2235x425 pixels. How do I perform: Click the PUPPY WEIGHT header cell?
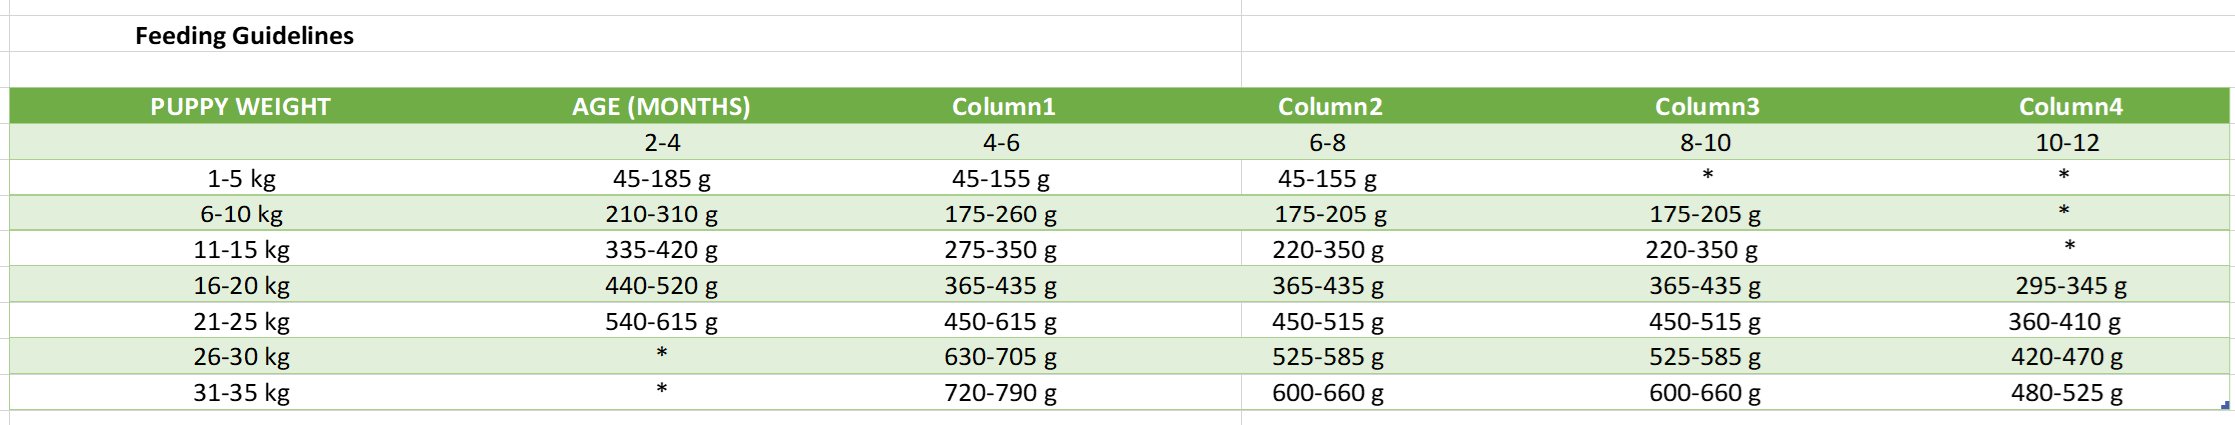[240, 107]
